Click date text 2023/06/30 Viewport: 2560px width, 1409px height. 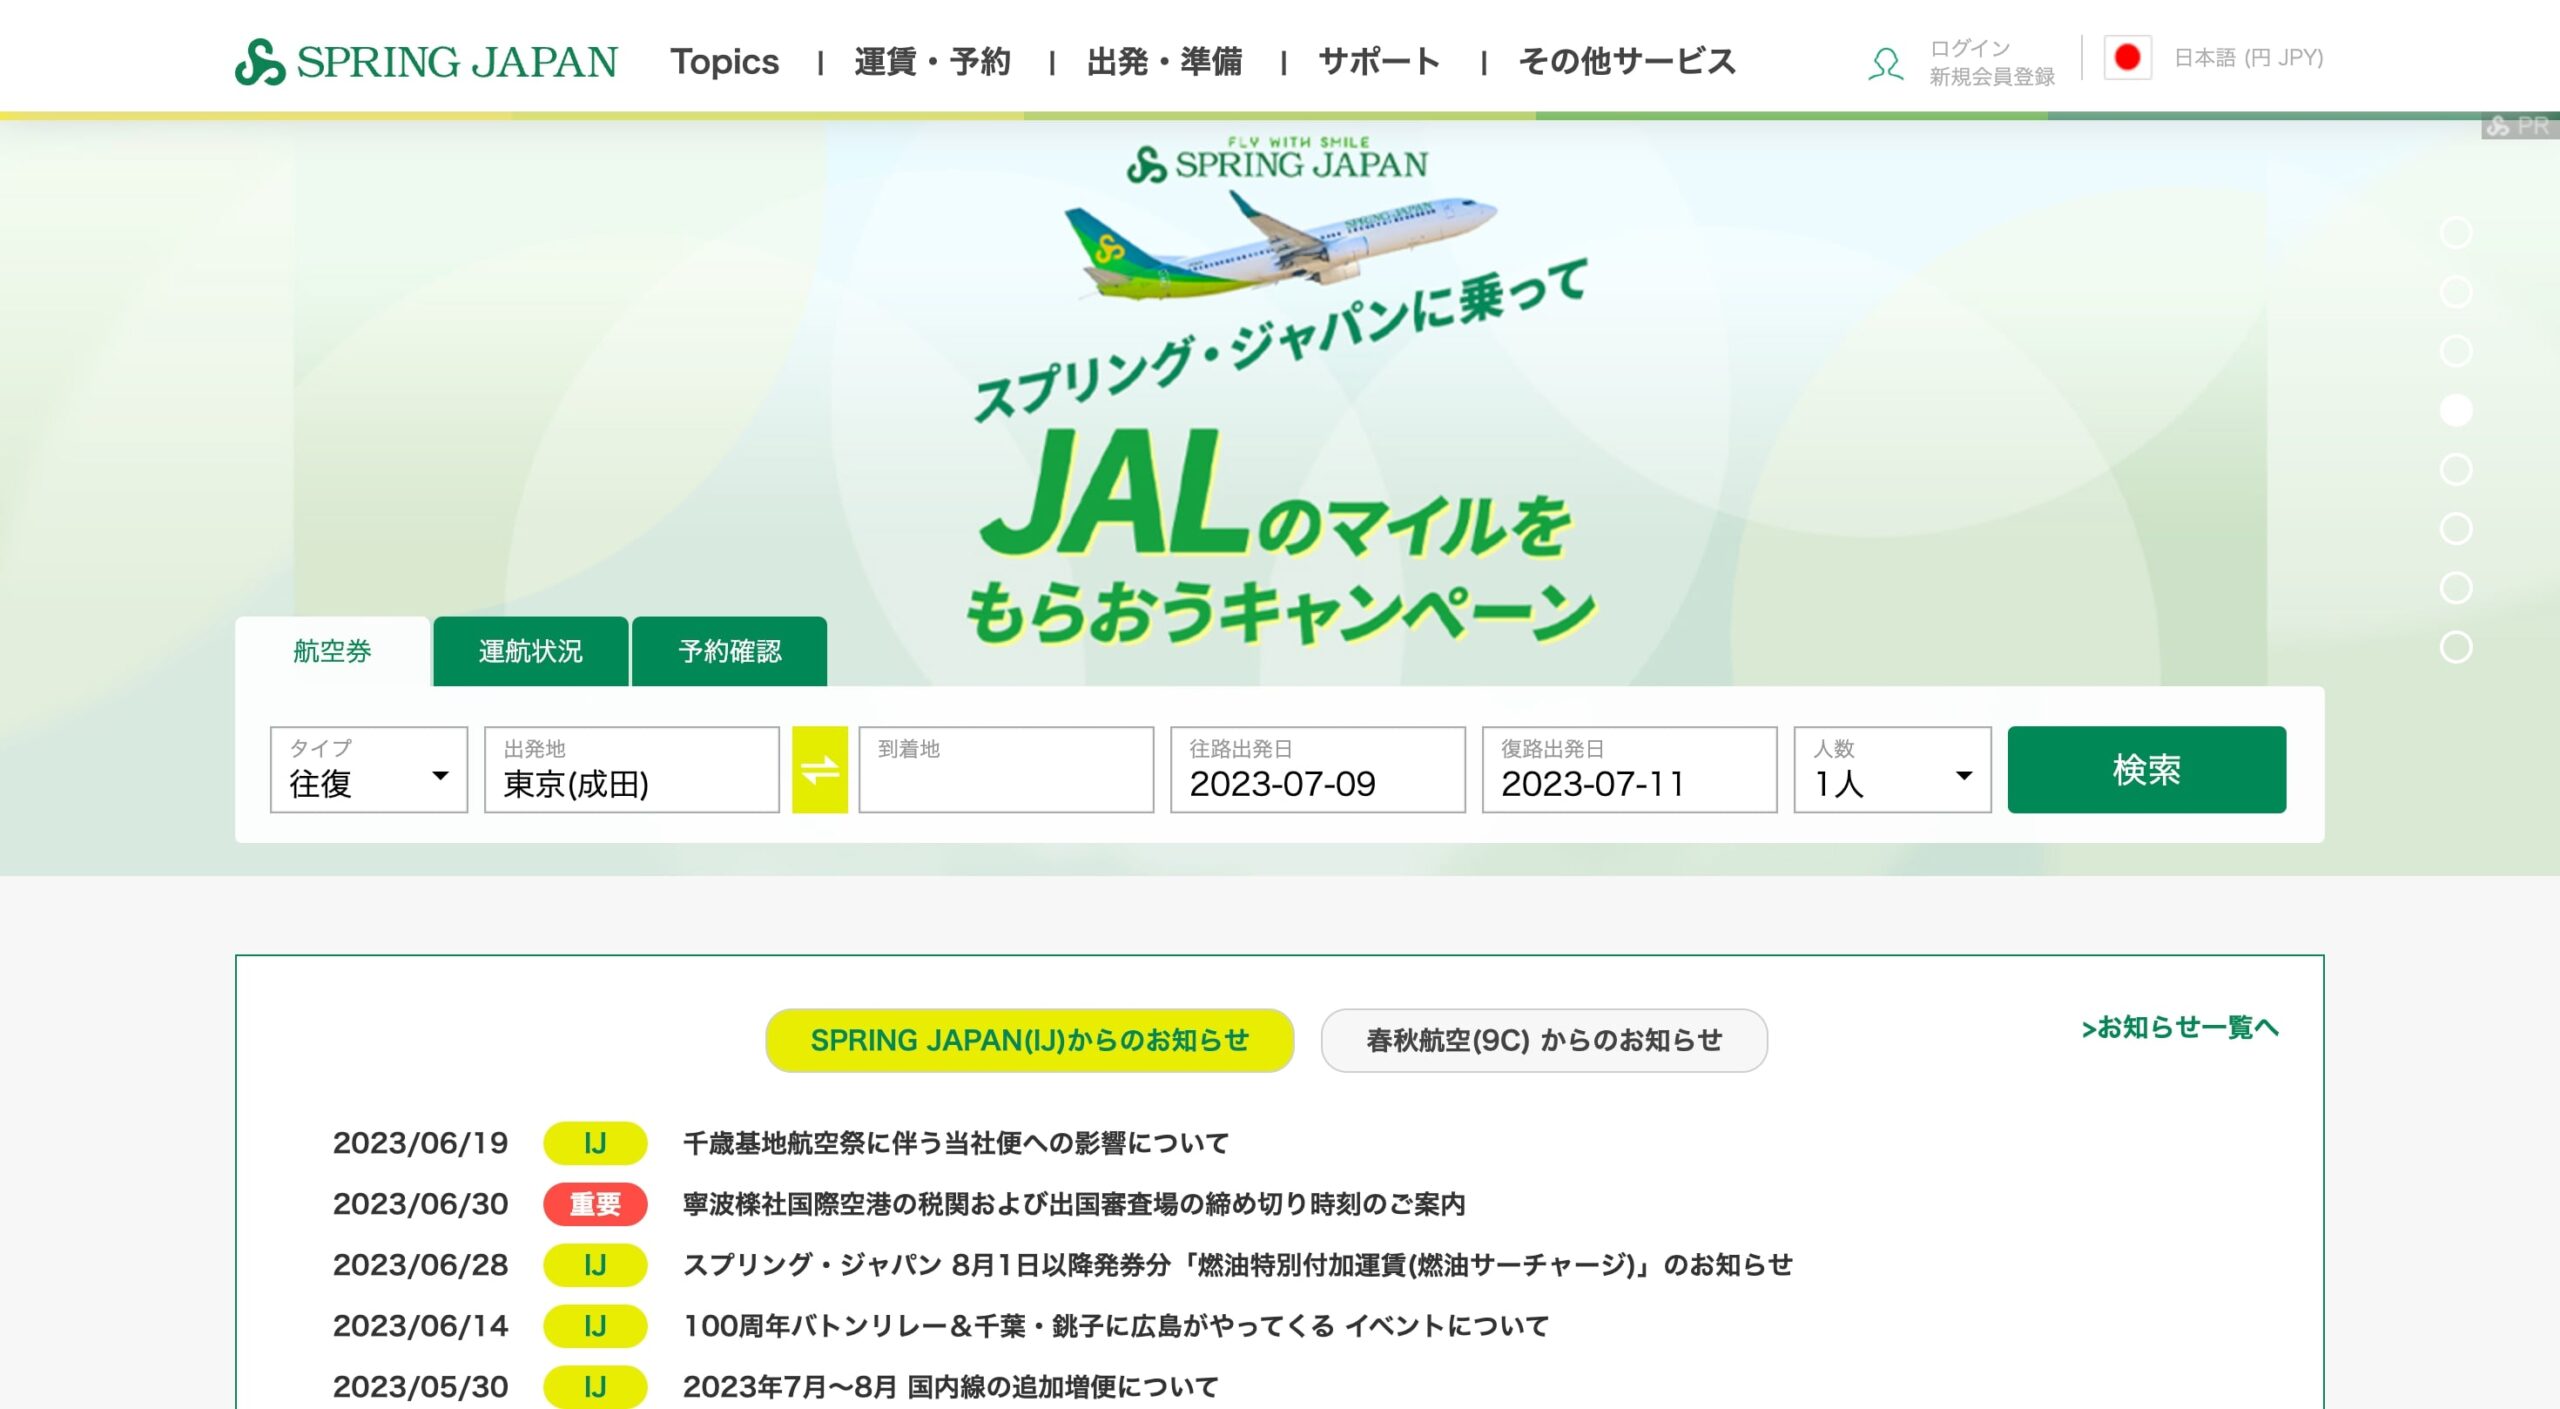coord(420,1204)
